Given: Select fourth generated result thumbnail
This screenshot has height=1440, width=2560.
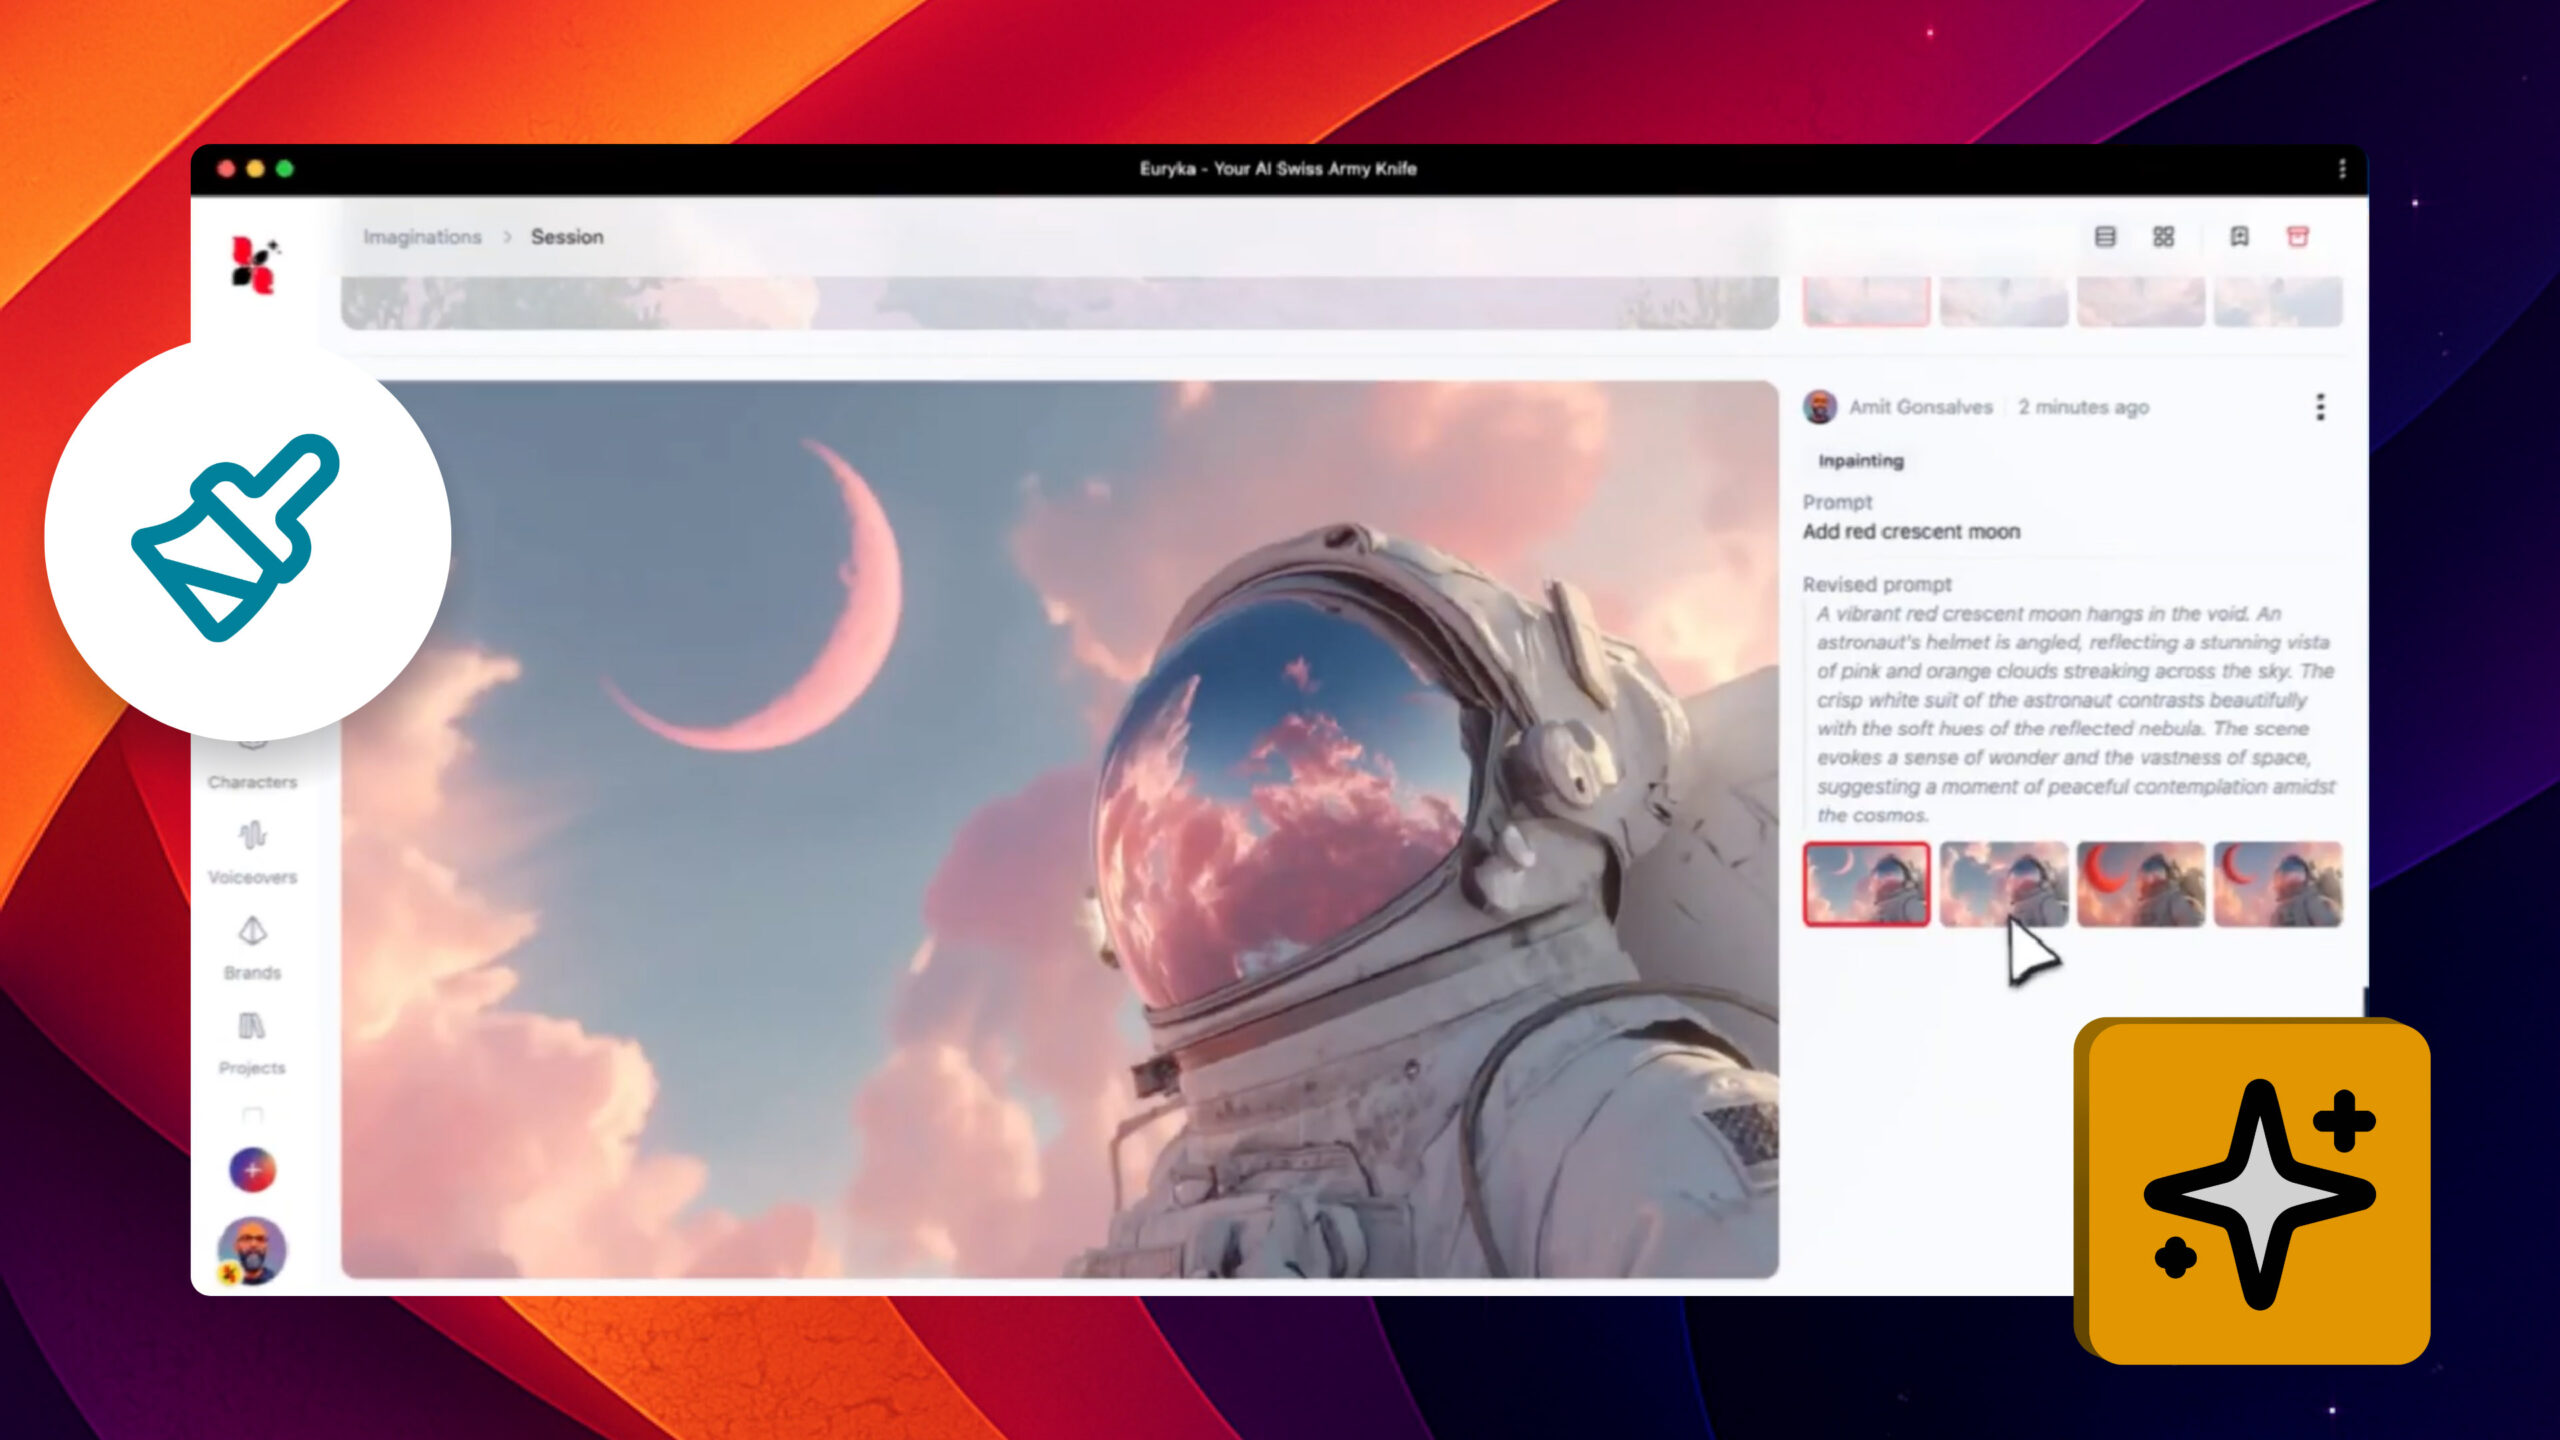Looking at the screenshot, I should click(x=2277, y=884).
